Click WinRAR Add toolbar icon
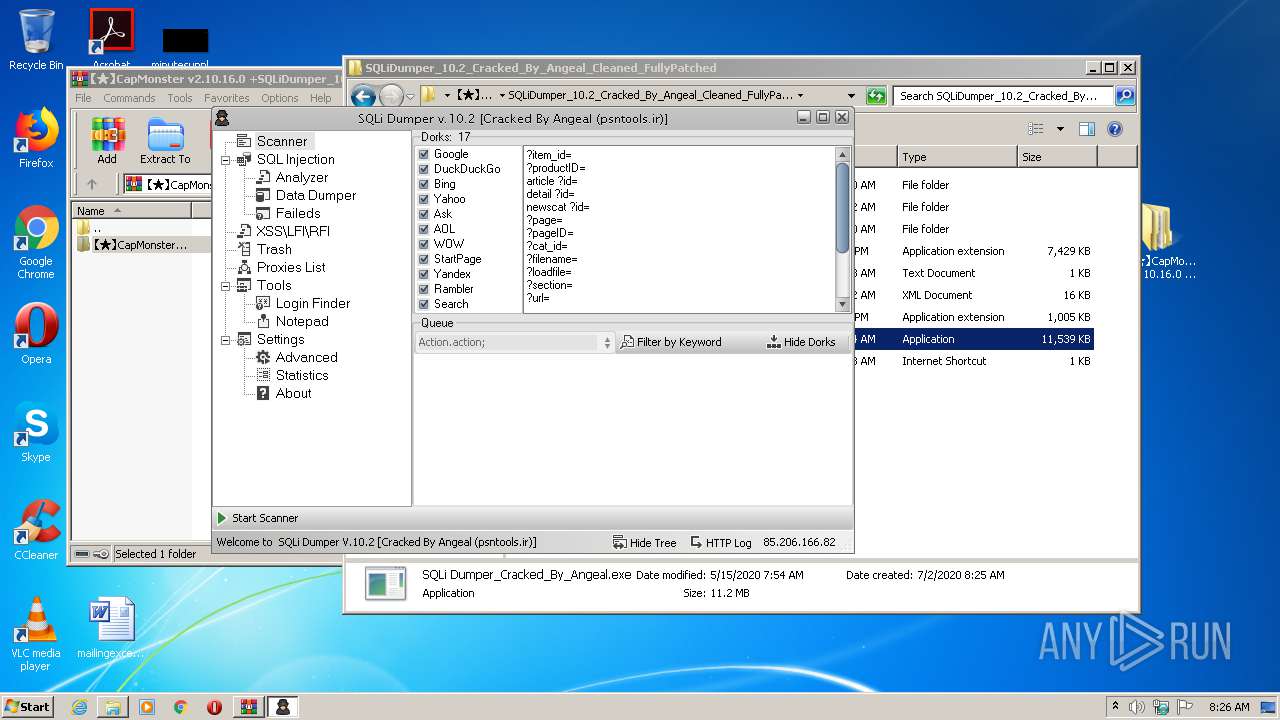 (x=107, y=135)
